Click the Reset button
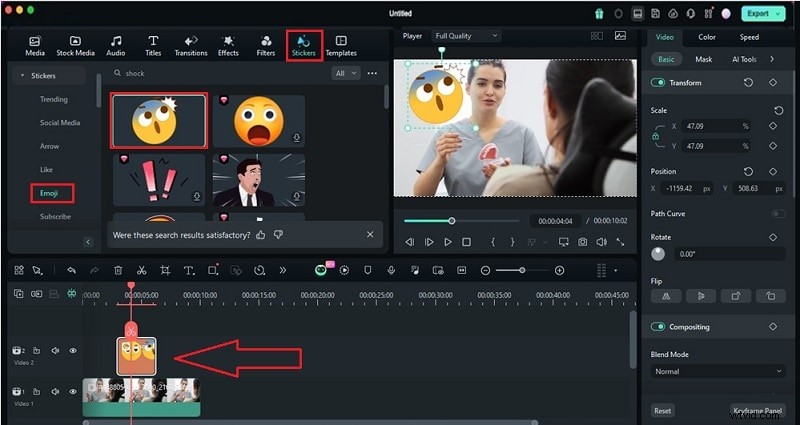This screenshot has width=800, height=425. (662, 410)
